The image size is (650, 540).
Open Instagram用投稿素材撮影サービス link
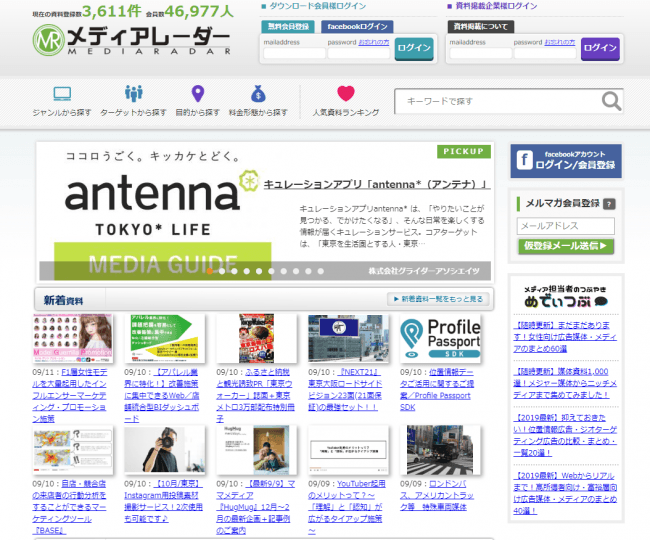click(x=163, y=501)
